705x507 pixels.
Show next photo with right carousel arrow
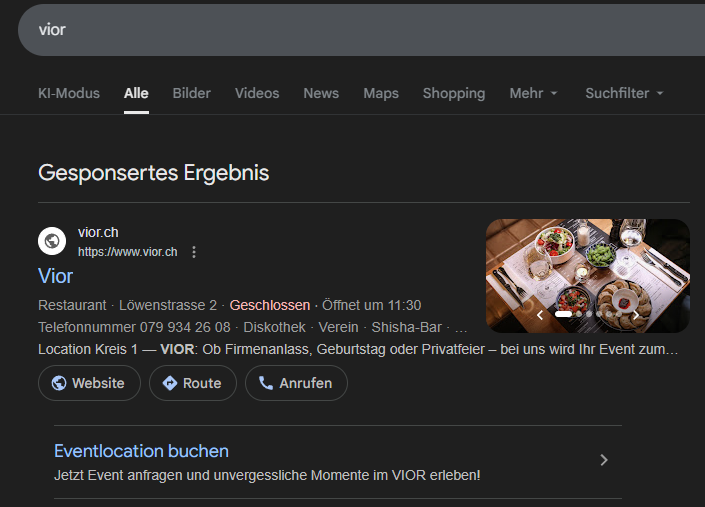click(635, 315)
